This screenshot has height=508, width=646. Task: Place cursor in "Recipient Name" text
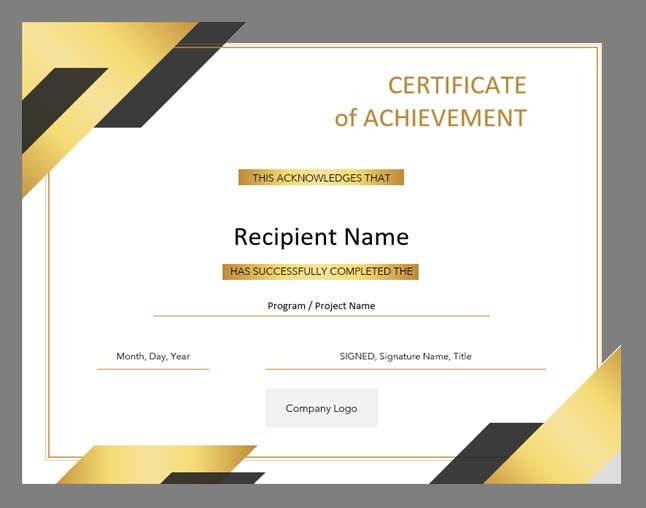321,237
